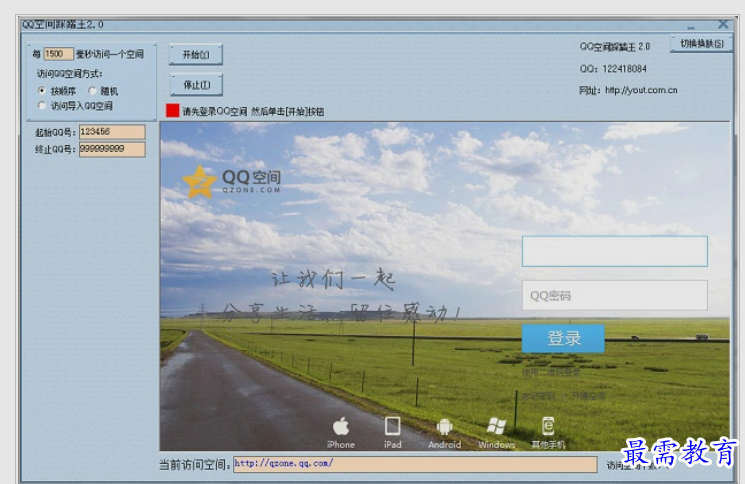The height and width of the screenshot is (484, 745).
Task: Click the blue 登录 login button
Action: 563,338
